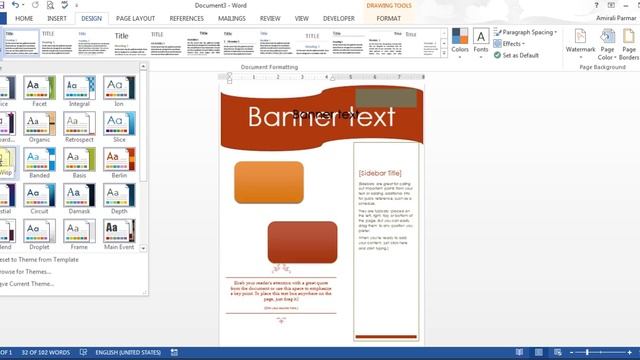Select the orange rounded rectangle shape
This screenshot has height=360, width=640.
269,182
